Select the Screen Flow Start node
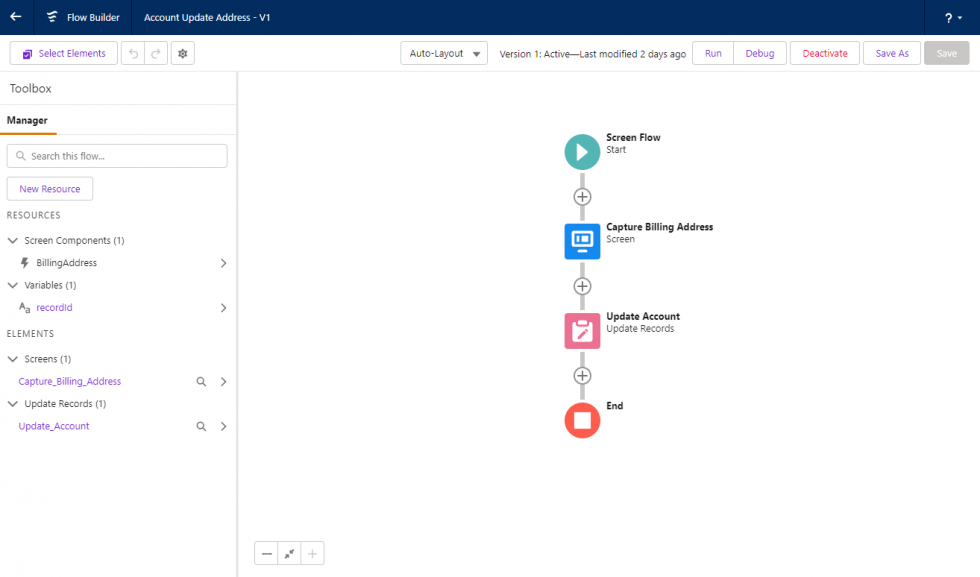This screenshot has height=577, width=980. point(582,152)
